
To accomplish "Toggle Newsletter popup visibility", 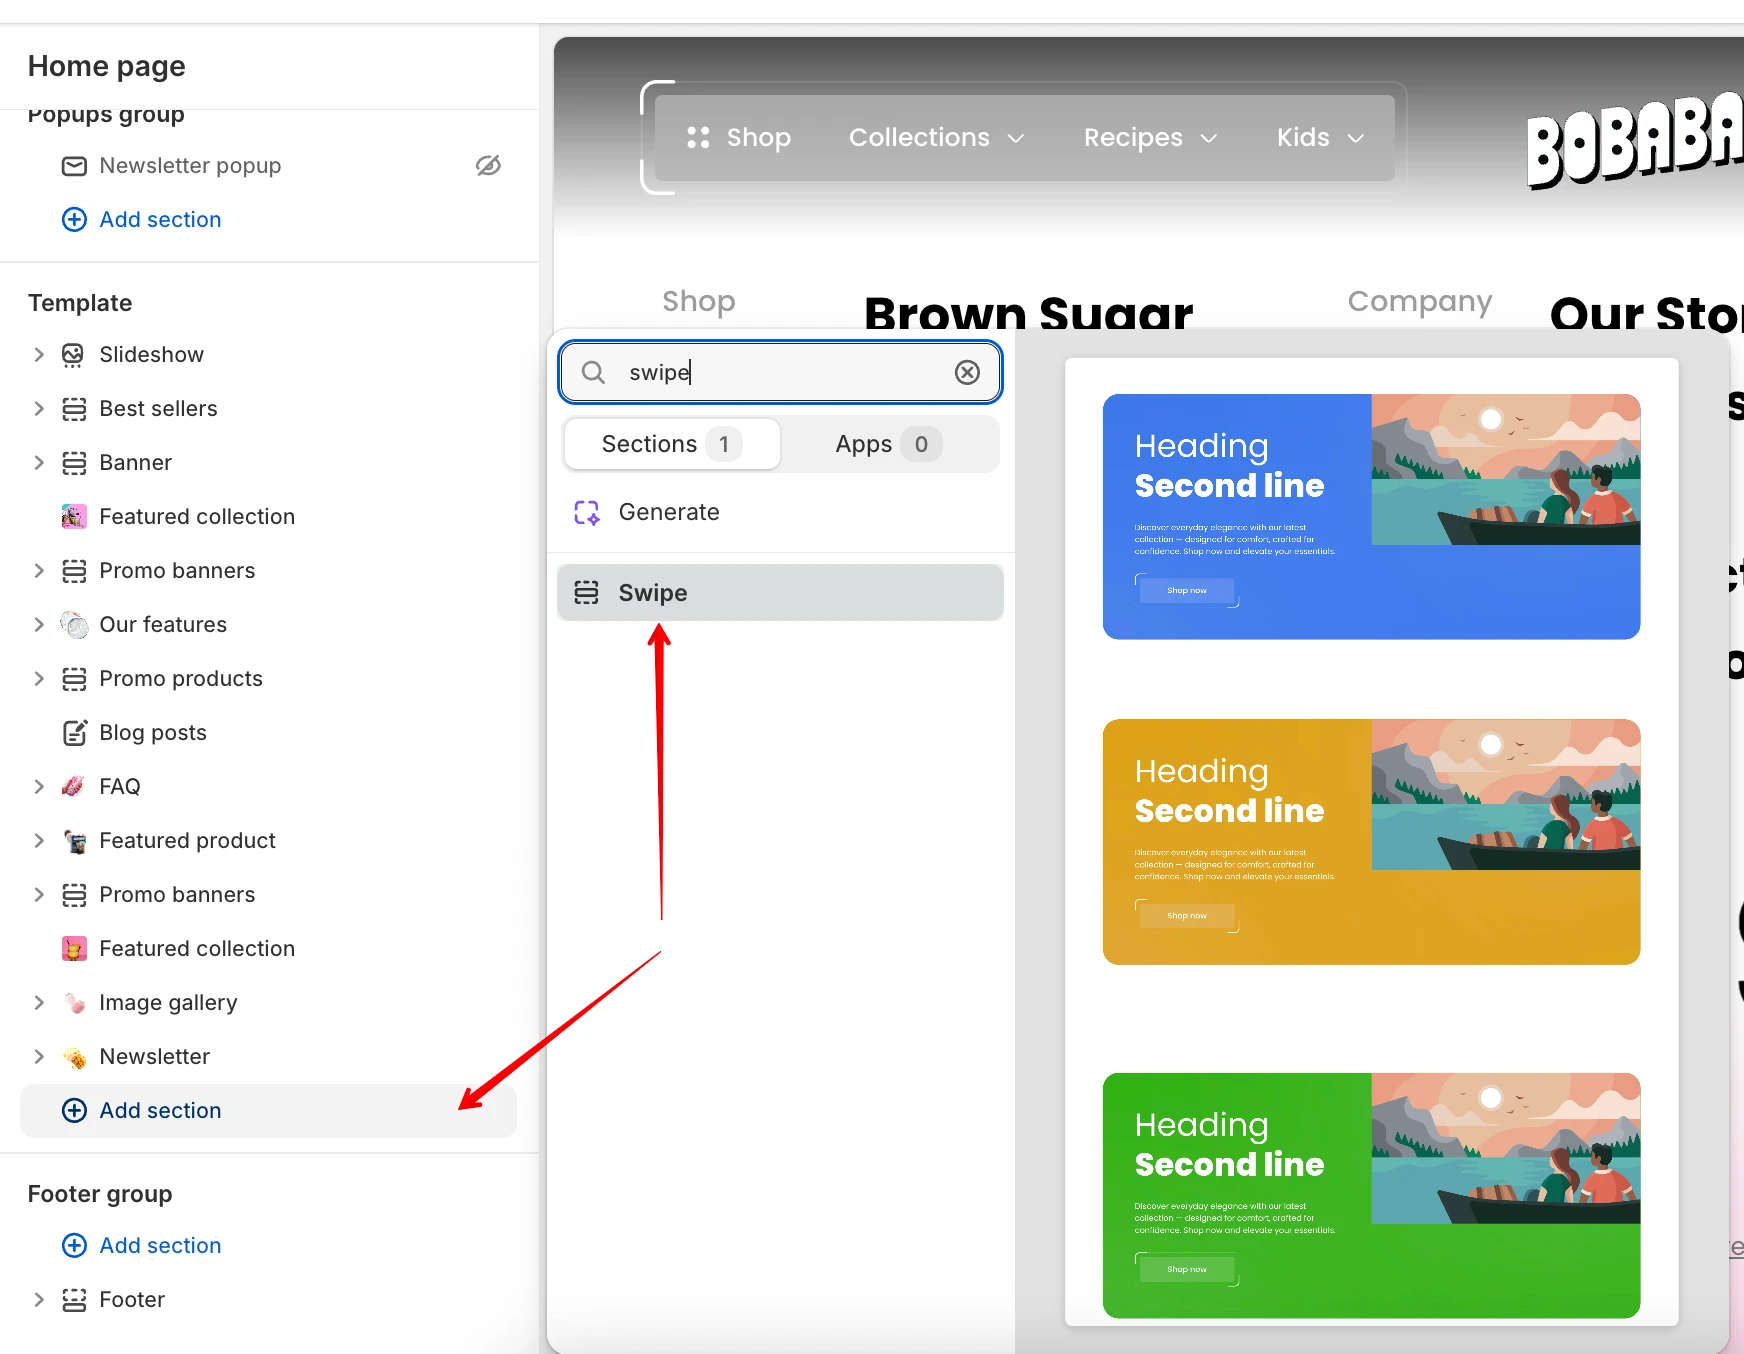I will click(488, 166).
